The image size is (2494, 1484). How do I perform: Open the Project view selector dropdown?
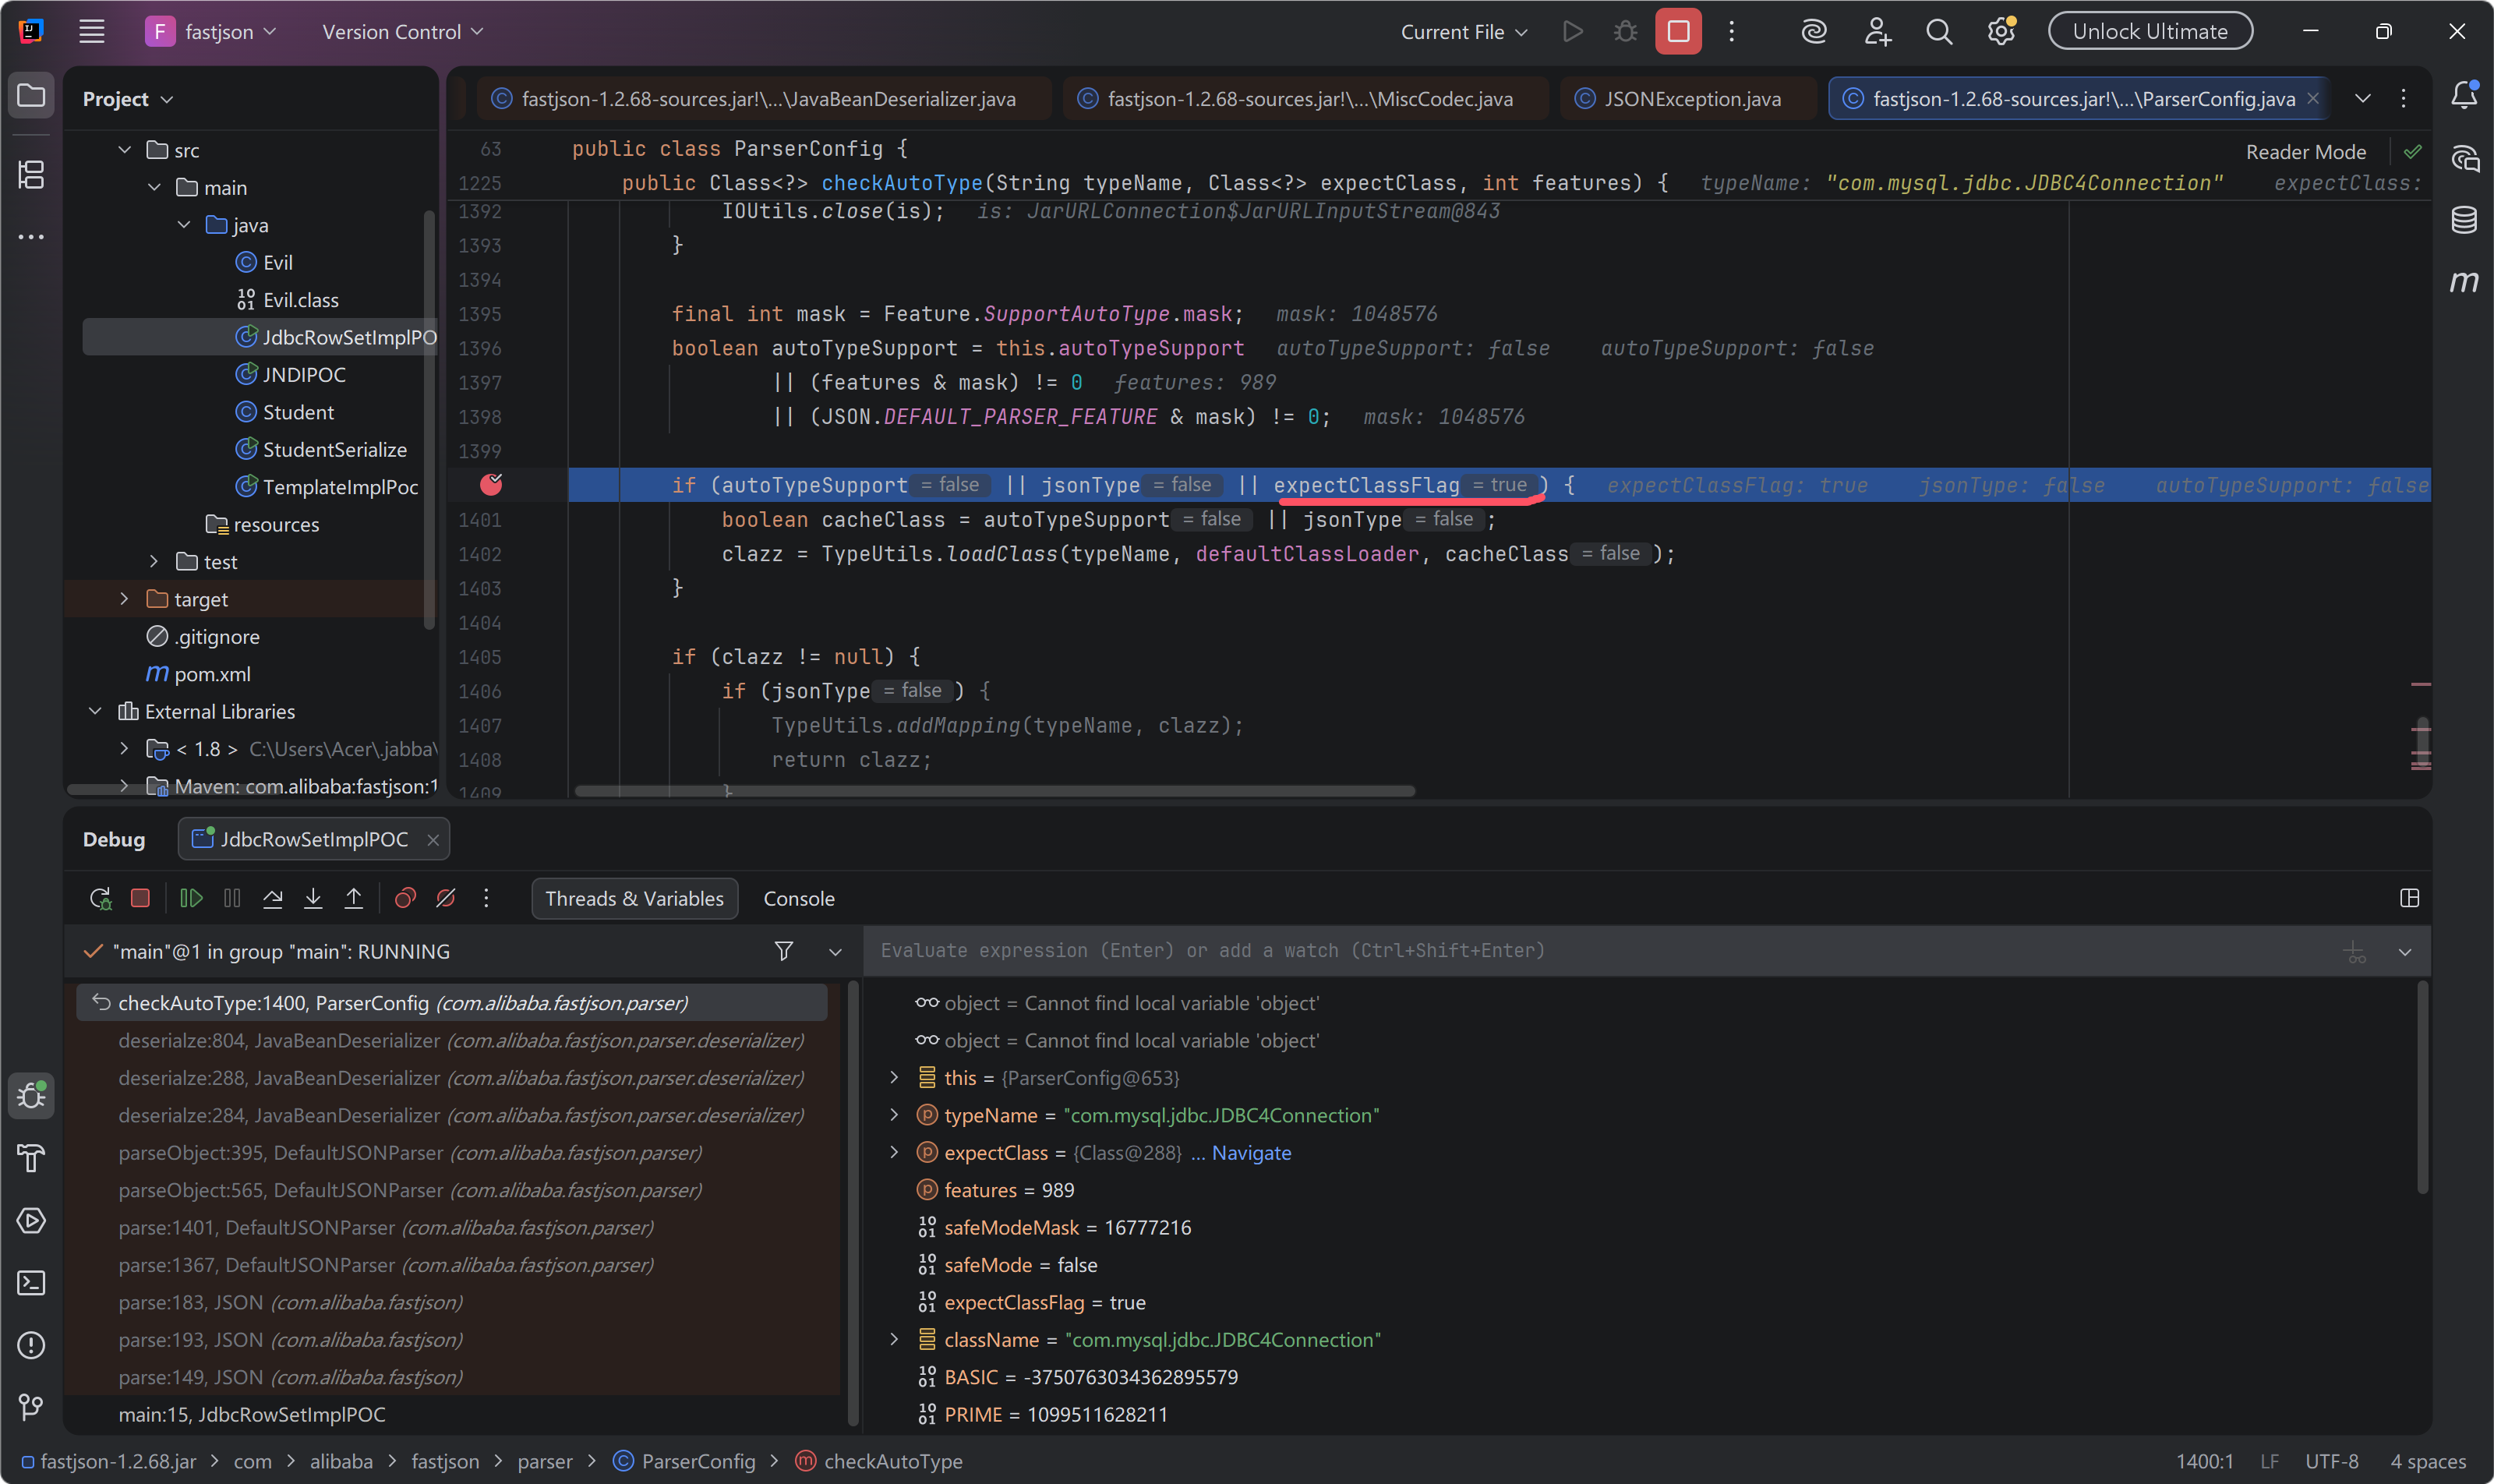tap(128, 99)
